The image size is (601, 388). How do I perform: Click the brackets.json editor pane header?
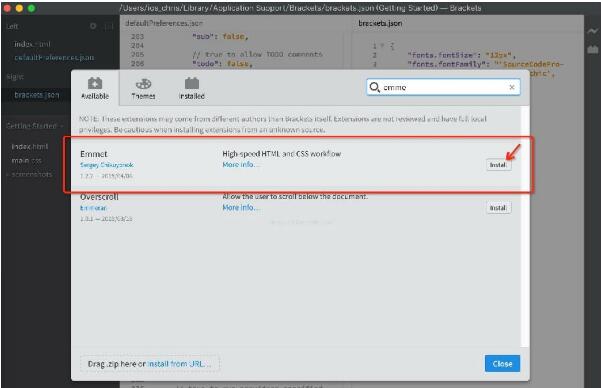coord(380,23)
